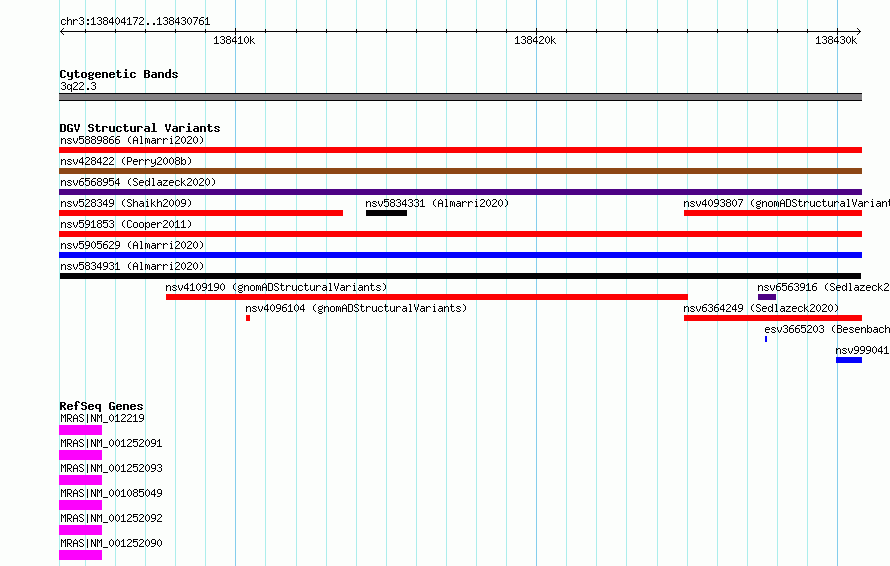The height and width of the screenshot is (566, 890).
Task: Click the nsv6568954 (Sedlazeck2020) purple bar
Action: point(460,192)
